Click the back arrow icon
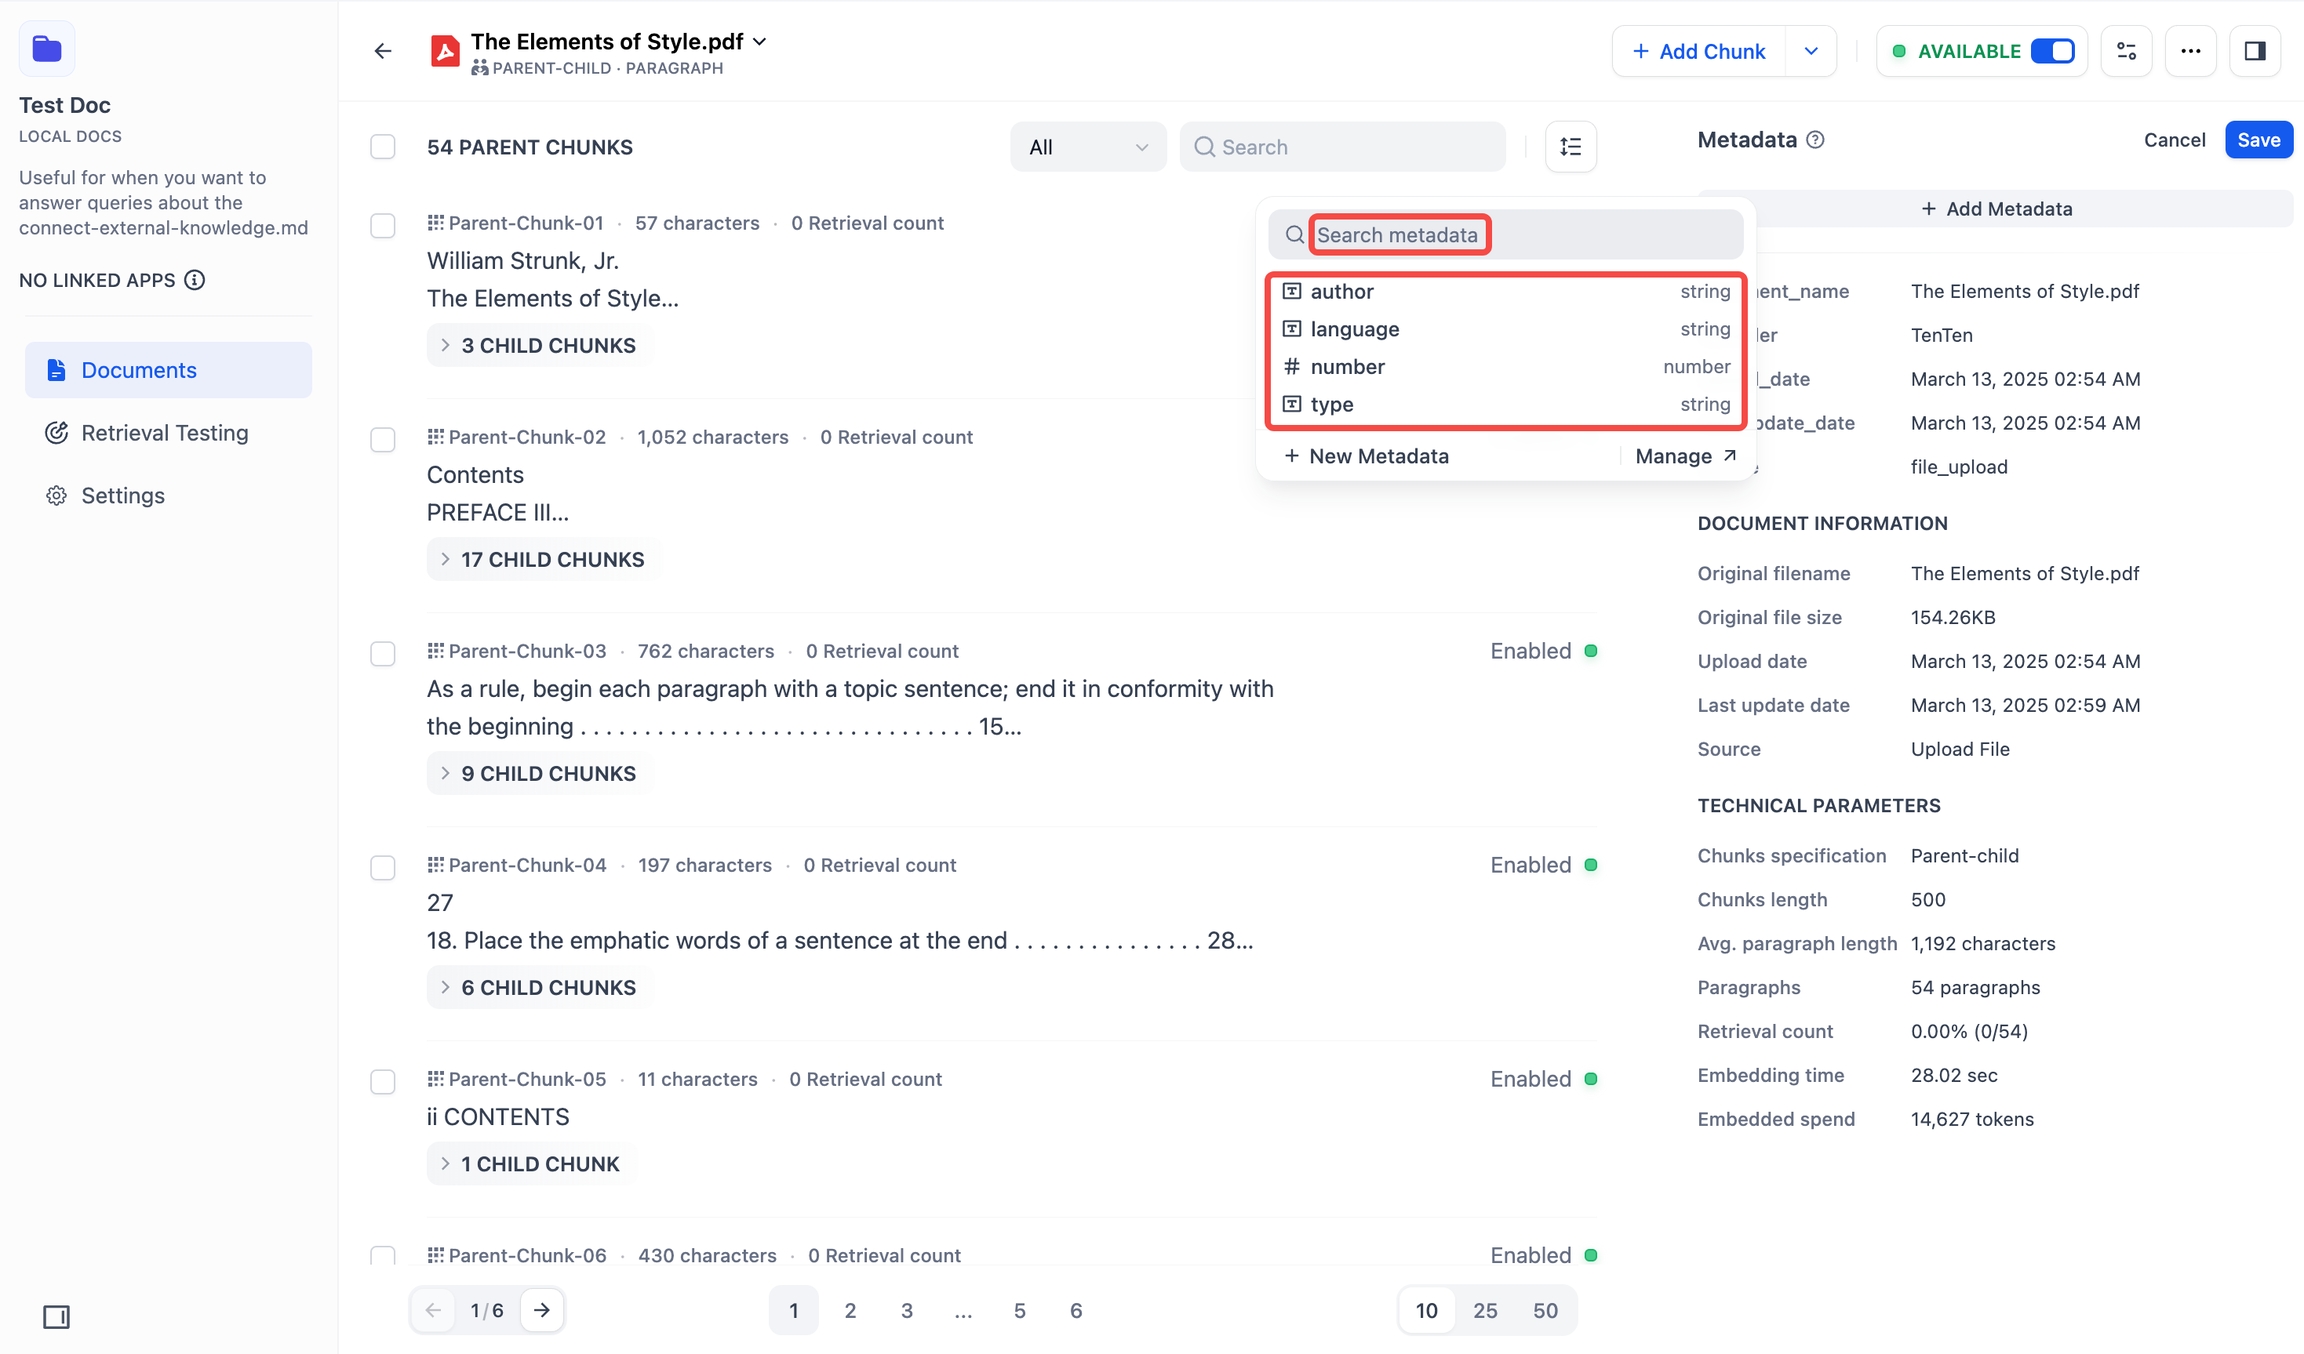 pyautogui.click(x=383, y=51)
